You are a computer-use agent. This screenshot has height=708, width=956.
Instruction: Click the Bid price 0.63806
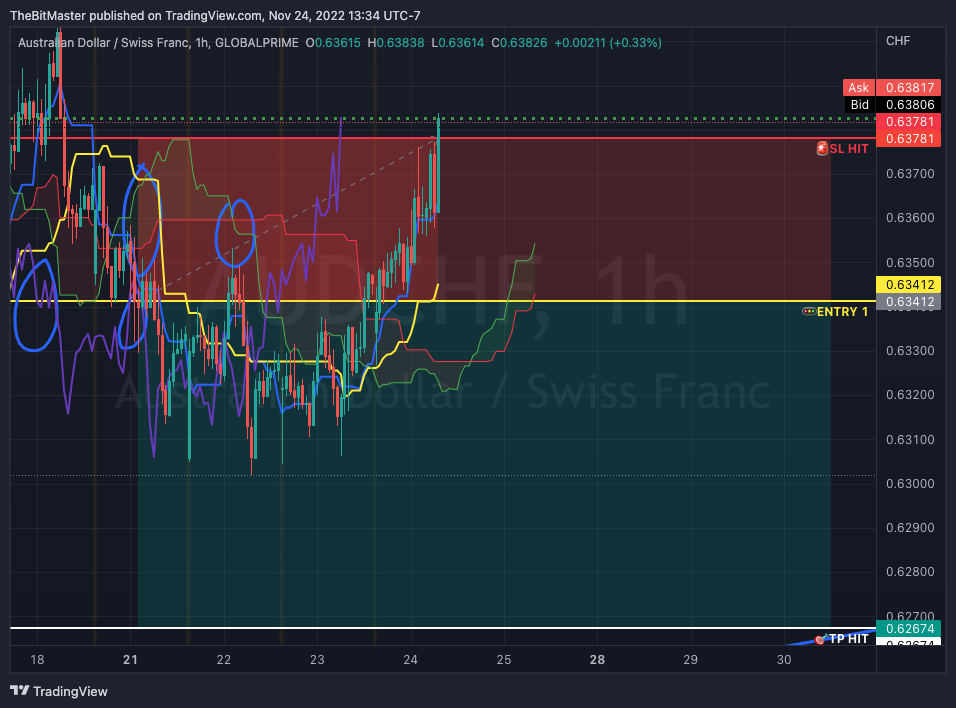point(909,105)
